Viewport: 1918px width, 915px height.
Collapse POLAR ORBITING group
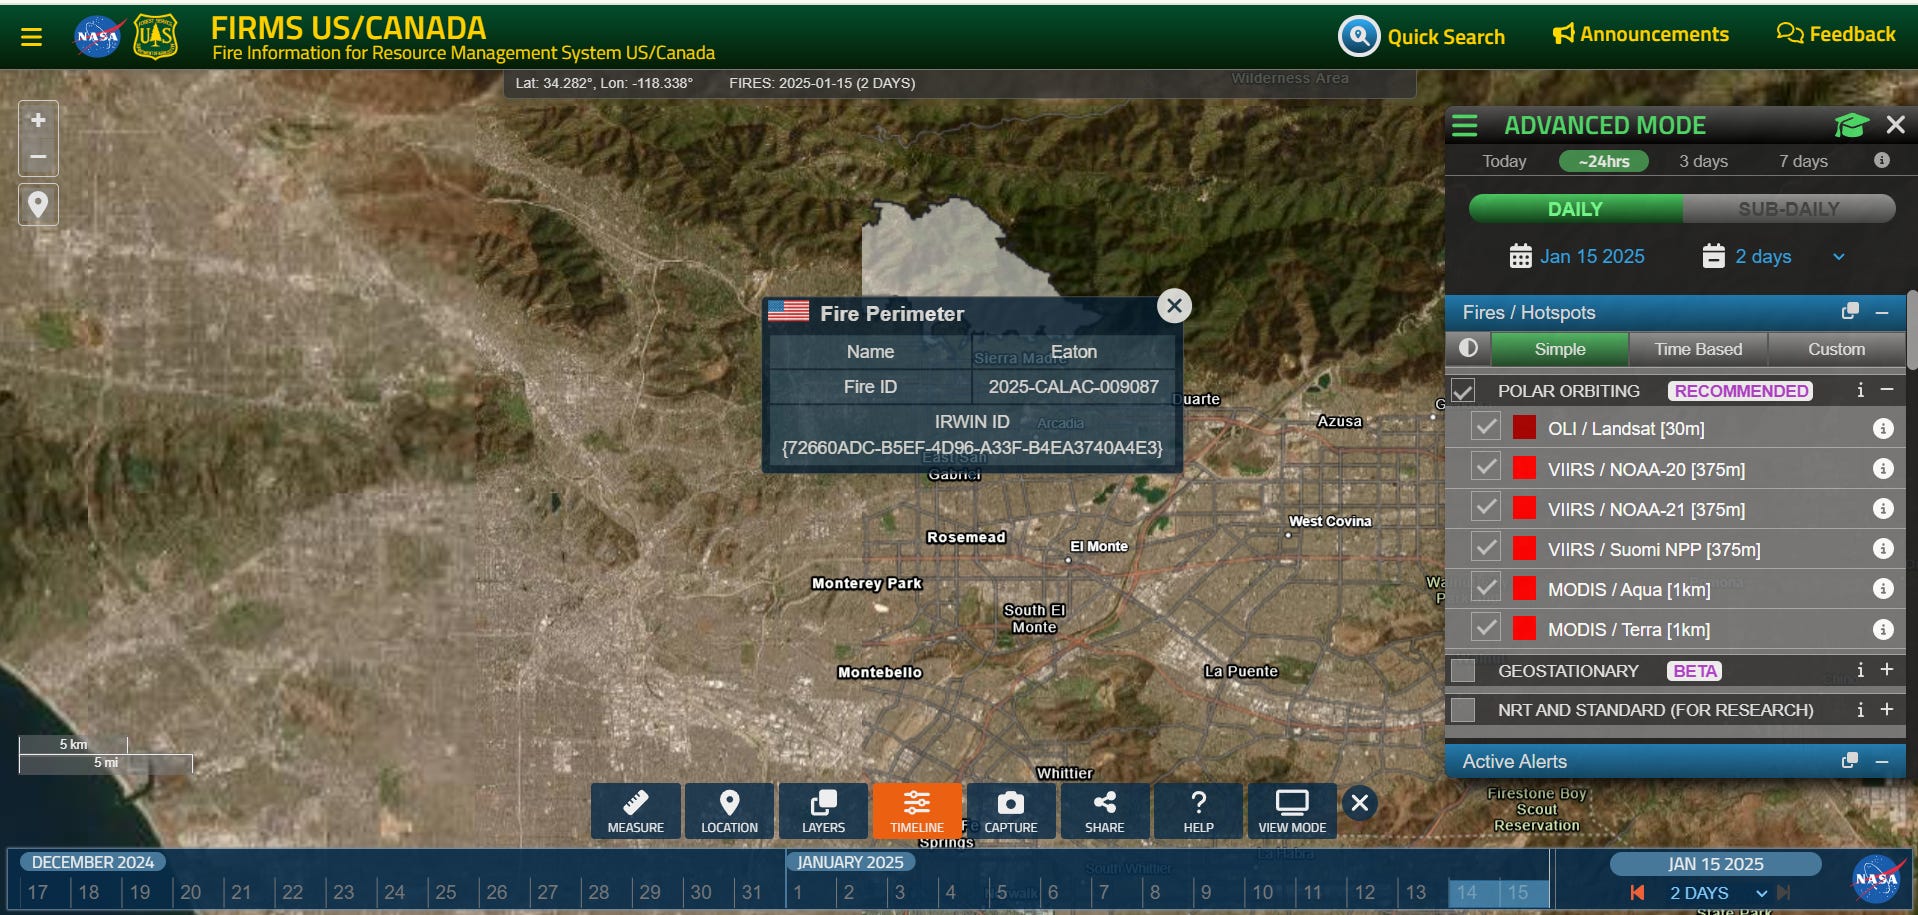click(x=1887, y=390)
